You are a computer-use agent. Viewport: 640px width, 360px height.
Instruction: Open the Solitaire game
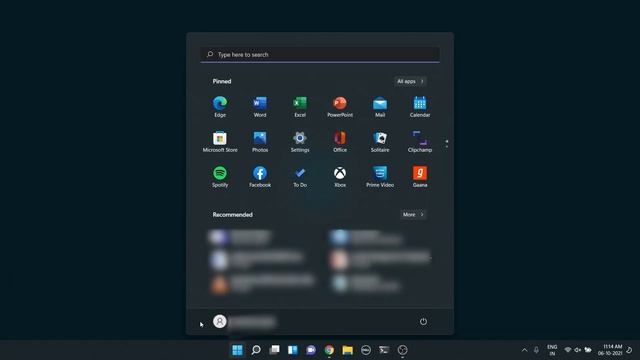[380, 142]
